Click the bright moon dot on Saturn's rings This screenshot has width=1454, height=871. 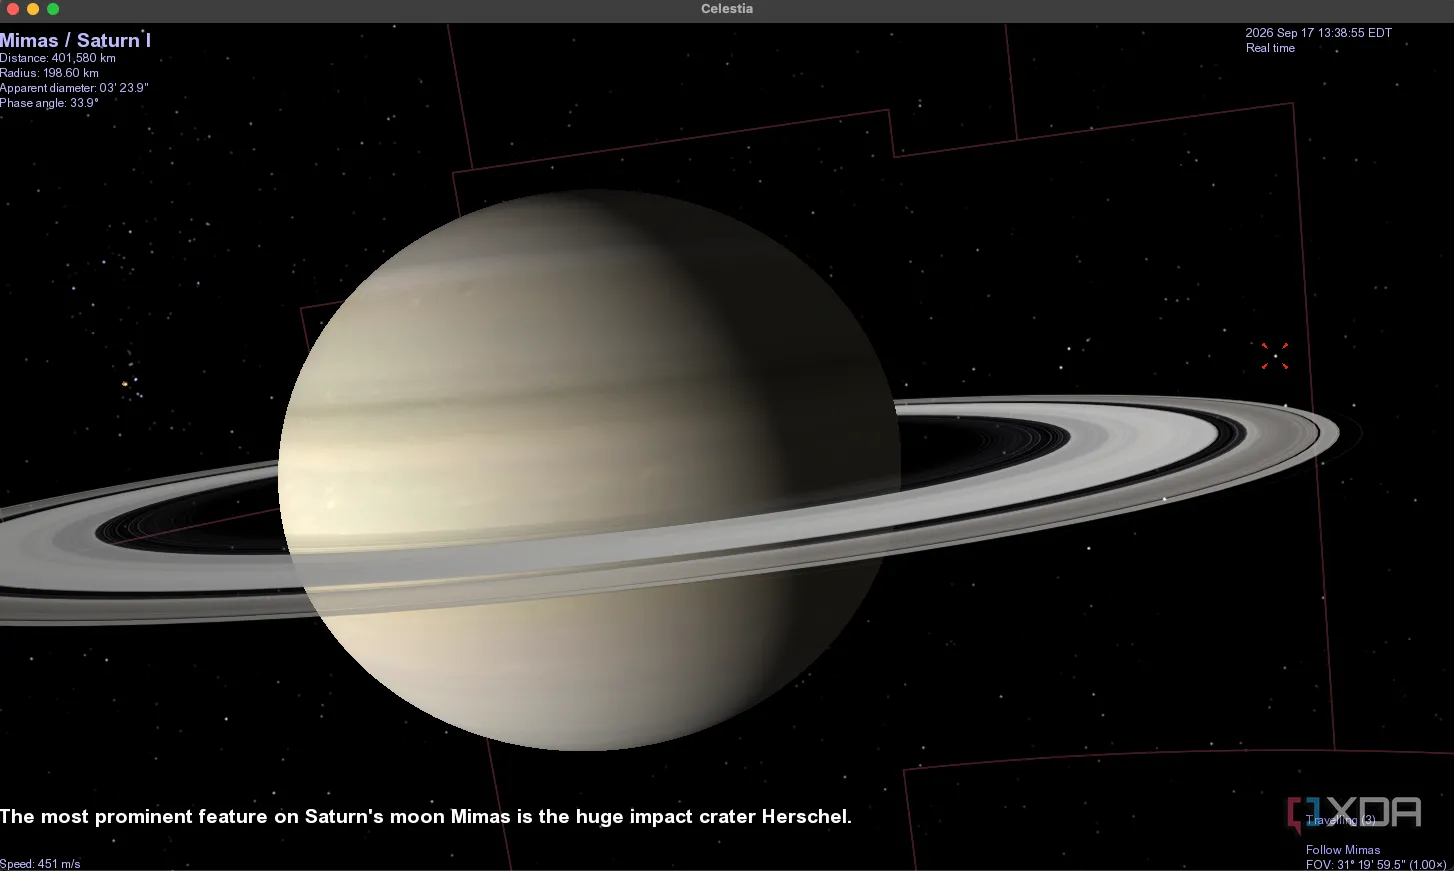(1164, 498)
